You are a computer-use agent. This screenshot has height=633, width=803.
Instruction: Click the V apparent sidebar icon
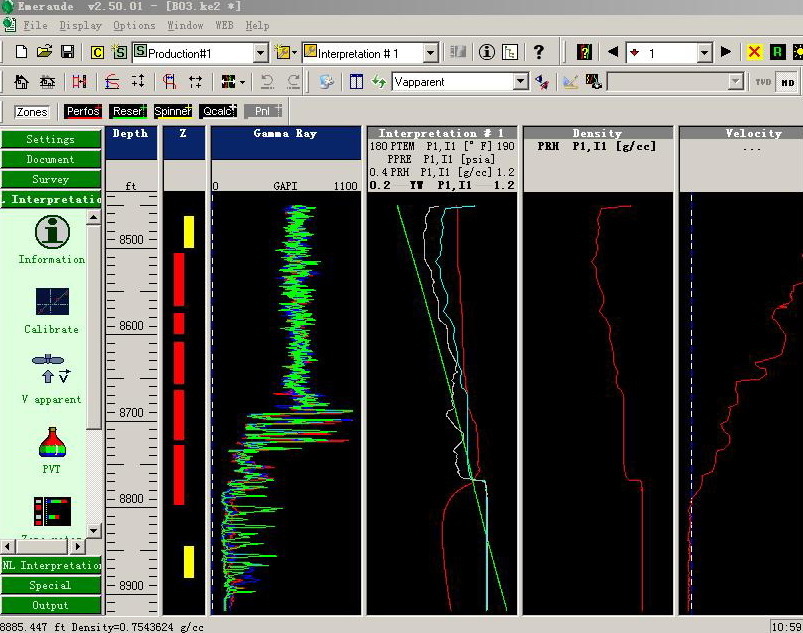pyautogui.click(x=51, y=371)
